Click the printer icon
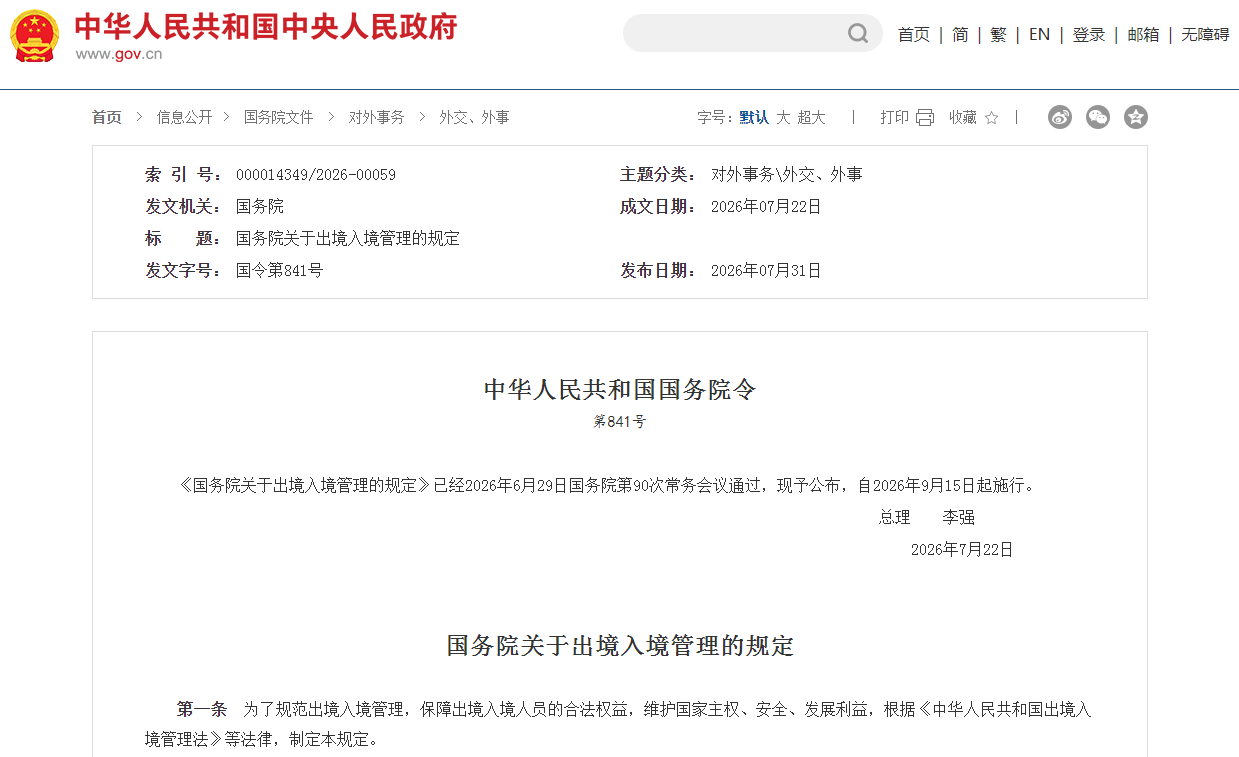Viewport: 1239px width, 757px height. coord(925,118)
